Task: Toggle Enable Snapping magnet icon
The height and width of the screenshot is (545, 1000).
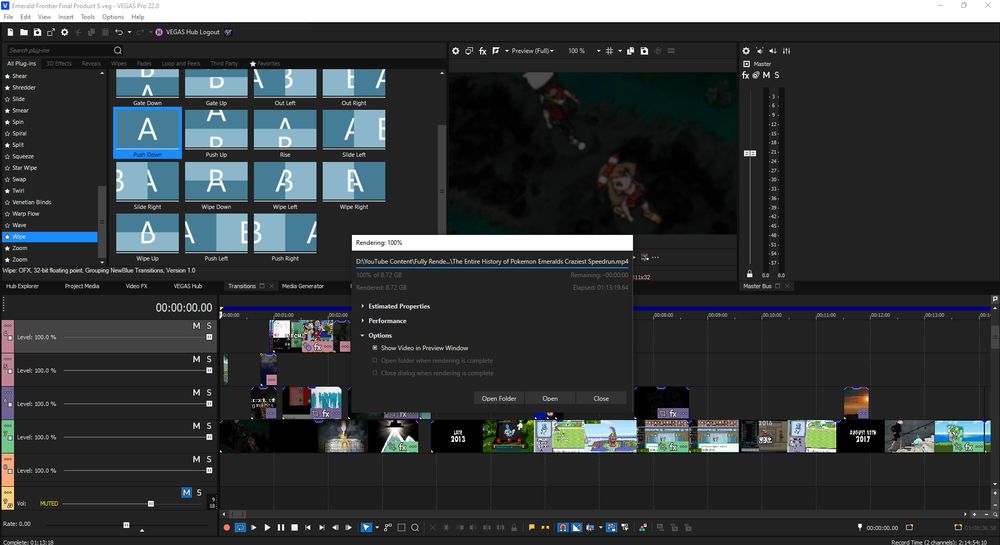Action: [562, 528]
